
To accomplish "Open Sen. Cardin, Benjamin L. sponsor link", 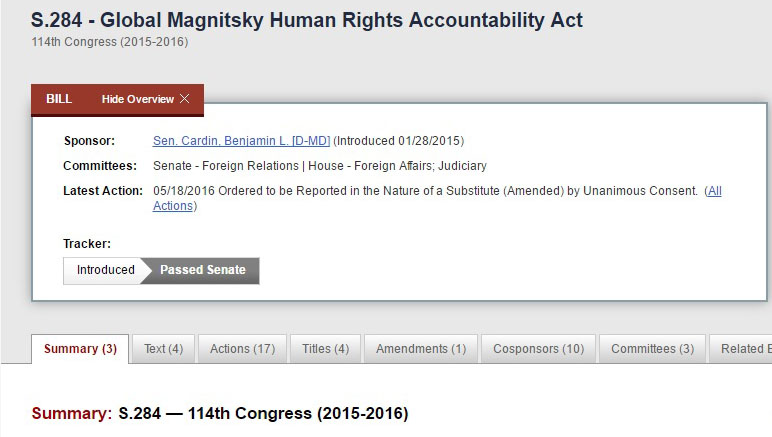I will pos(241,141).
